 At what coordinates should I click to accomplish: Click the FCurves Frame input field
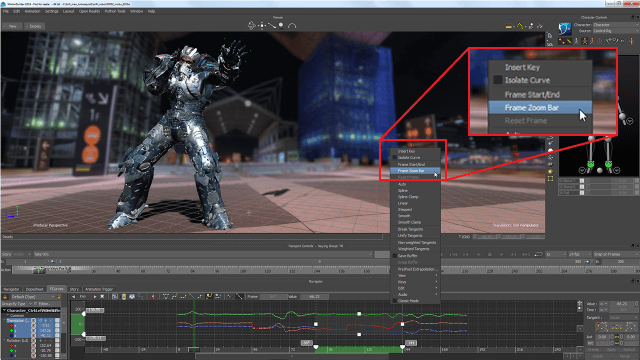[274, 297]
